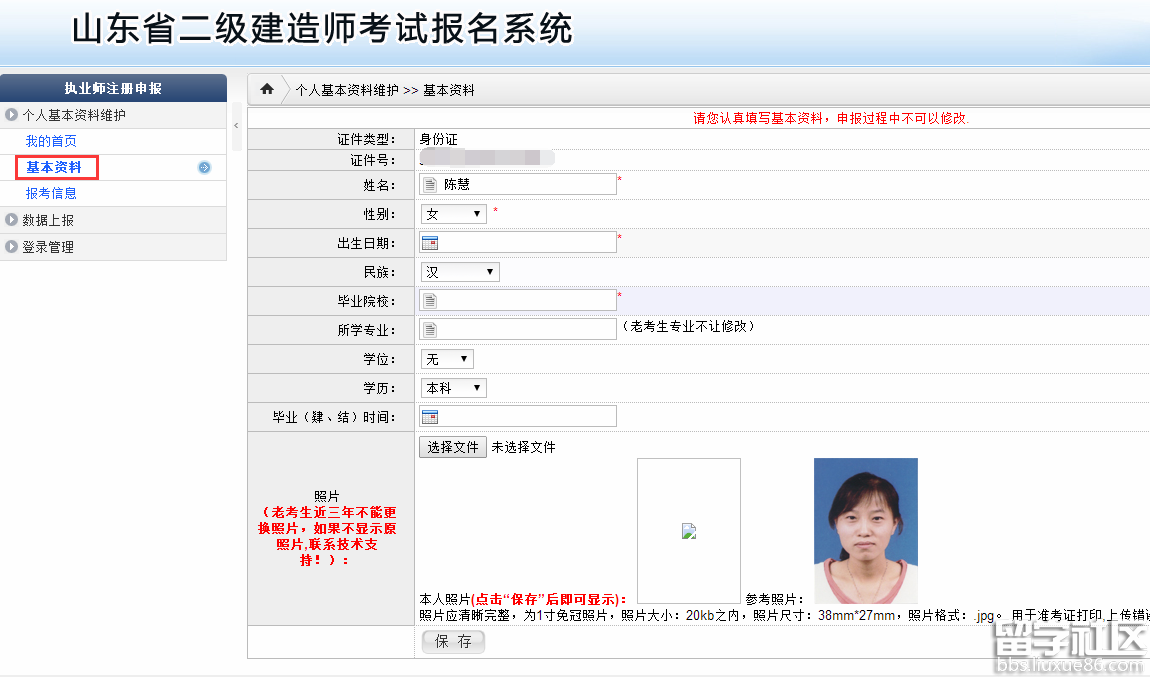Click the 选择文件 file upload button

point(452,446)
